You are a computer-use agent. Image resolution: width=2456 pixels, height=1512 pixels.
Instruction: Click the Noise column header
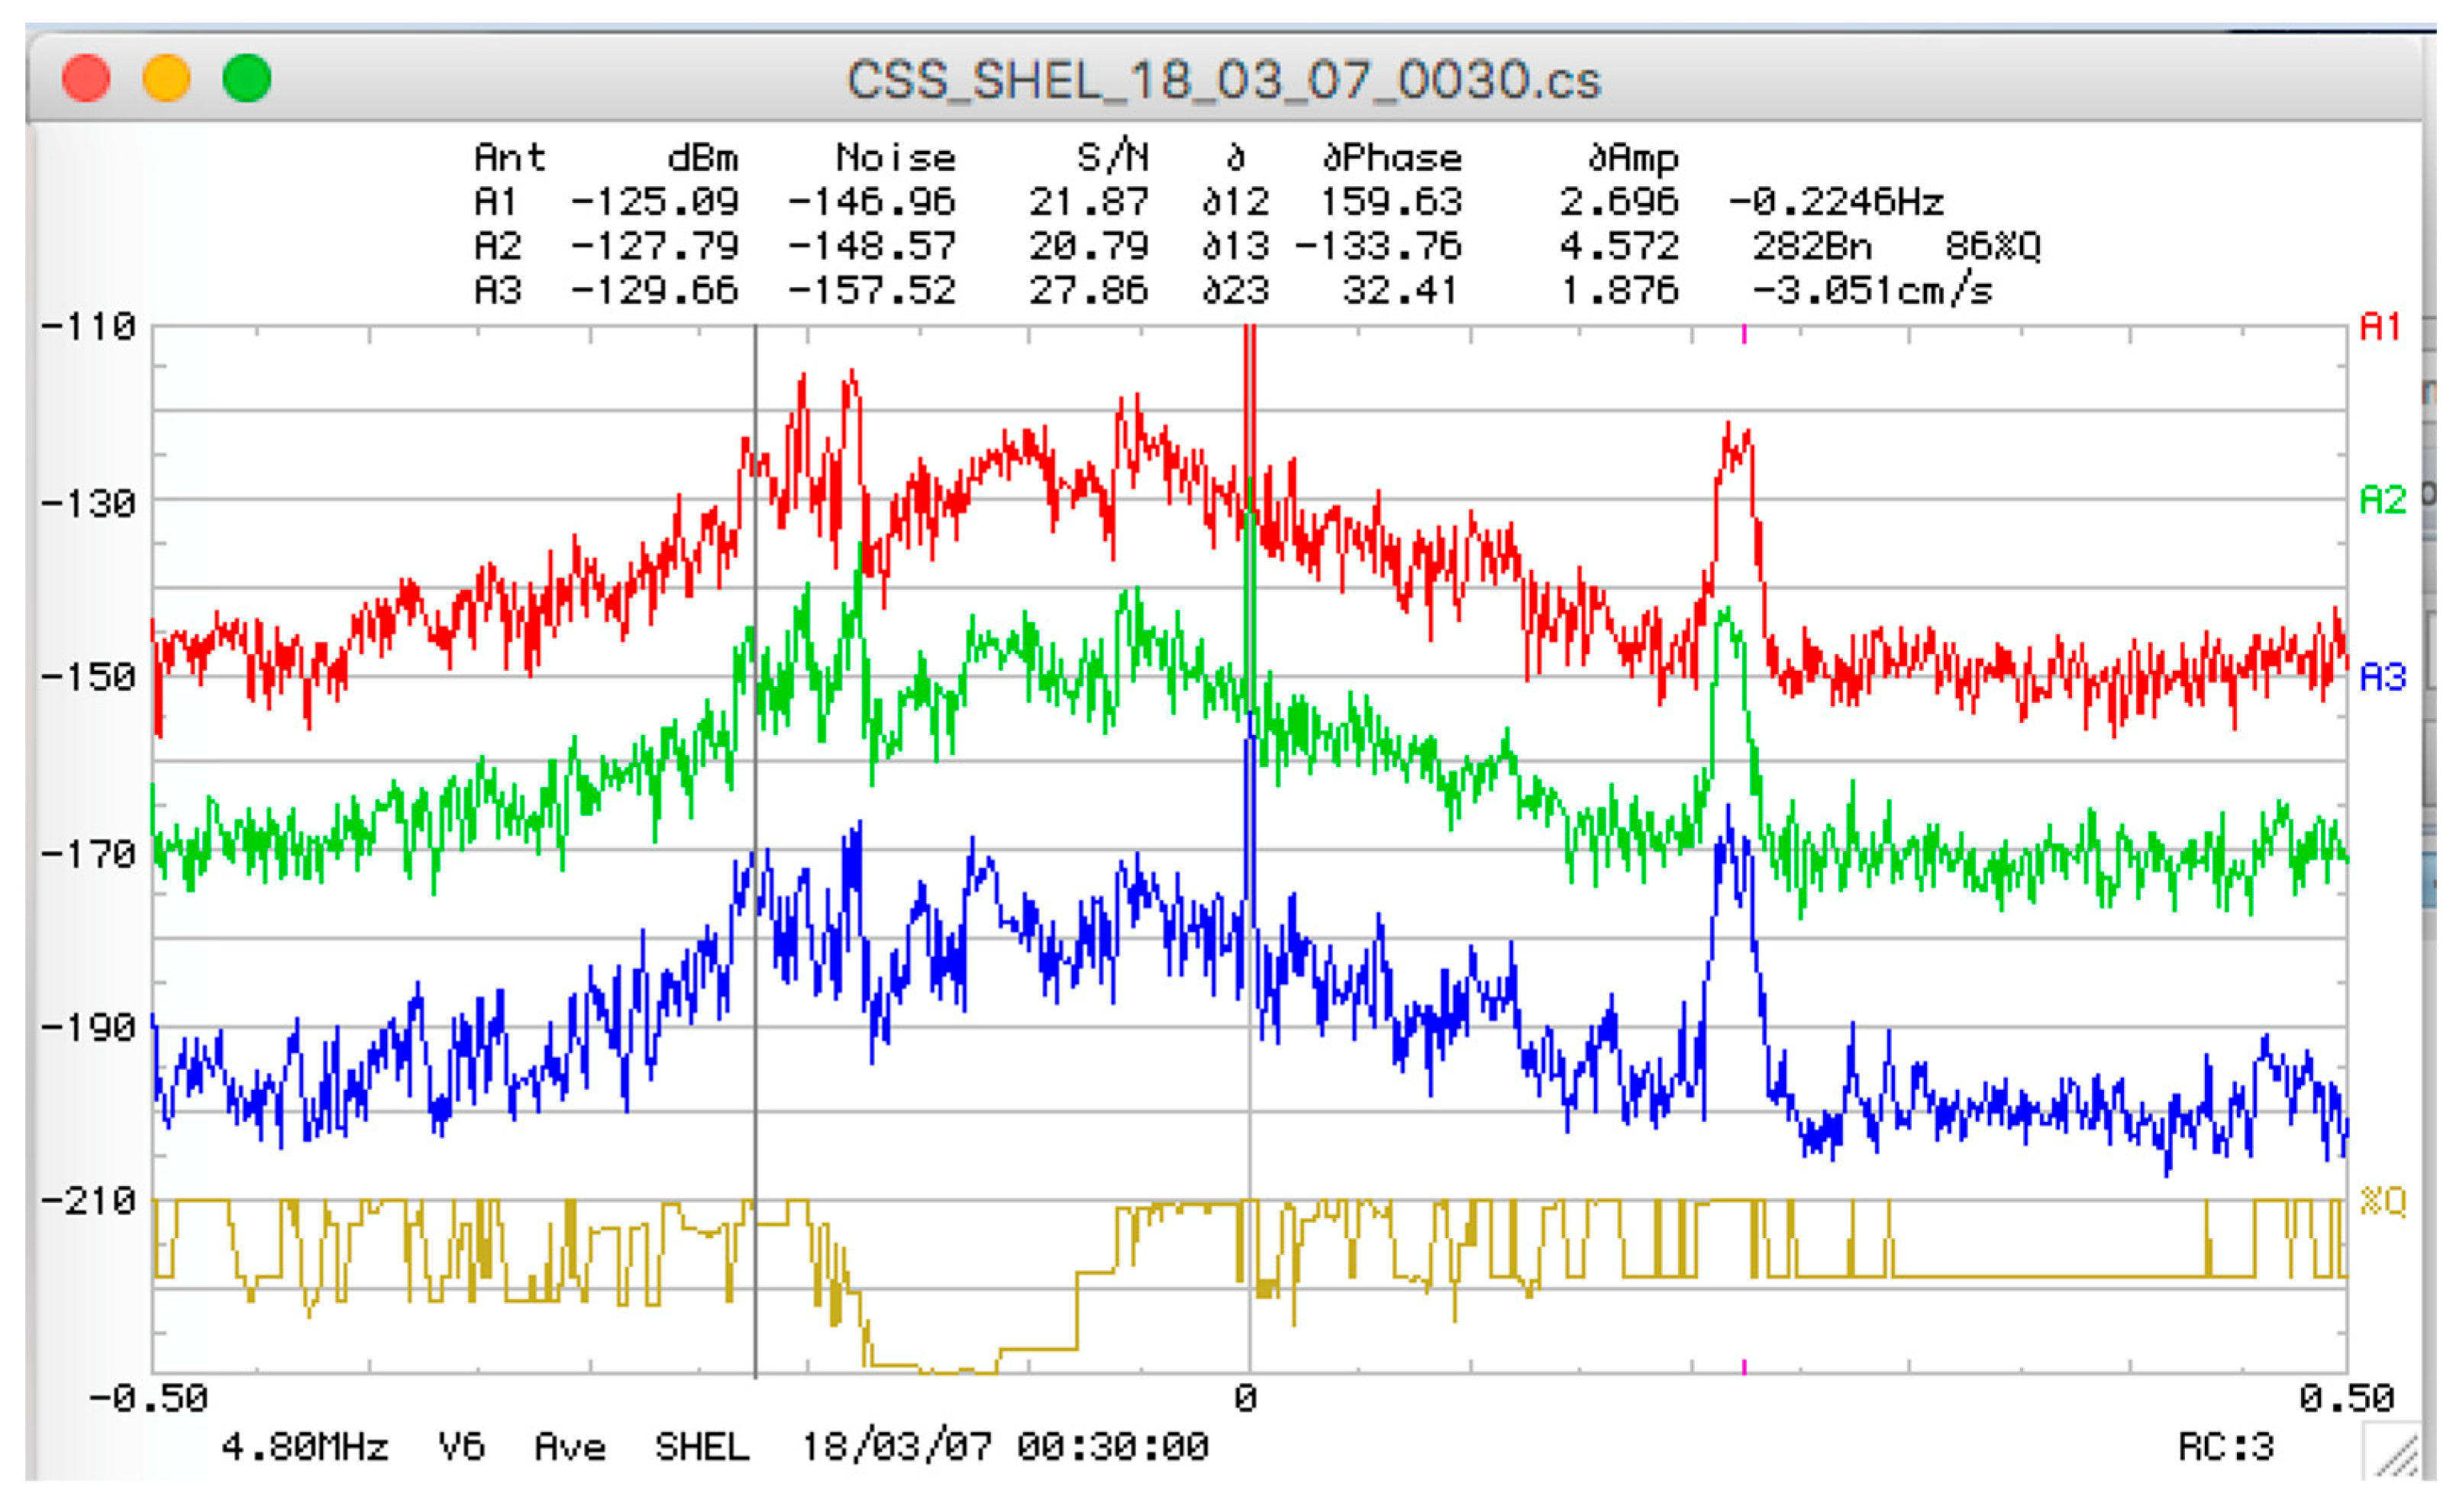pos(896,158)
